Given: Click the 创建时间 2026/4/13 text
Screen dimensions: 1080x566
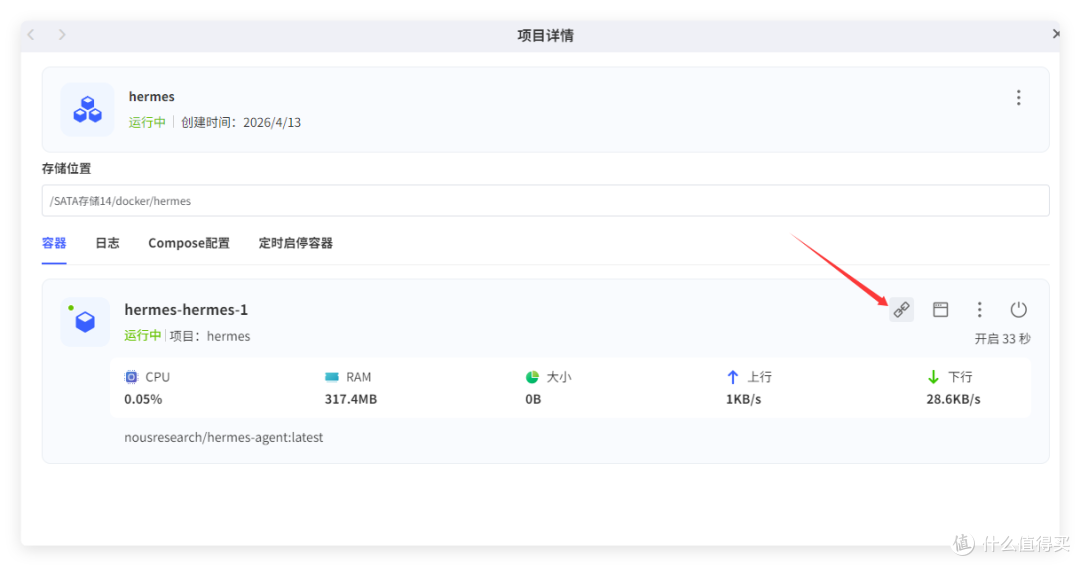Looking at the screenshot, I should [241, 123].
